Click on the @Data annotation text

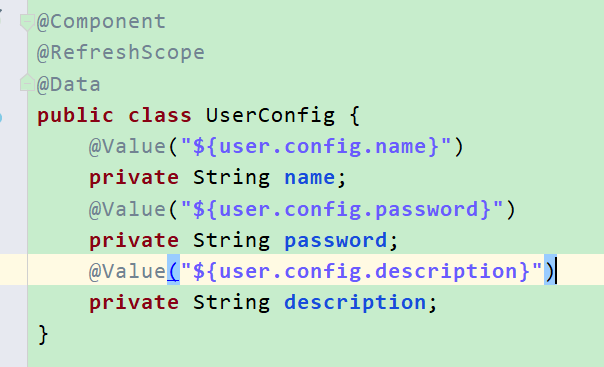point(69,84)
